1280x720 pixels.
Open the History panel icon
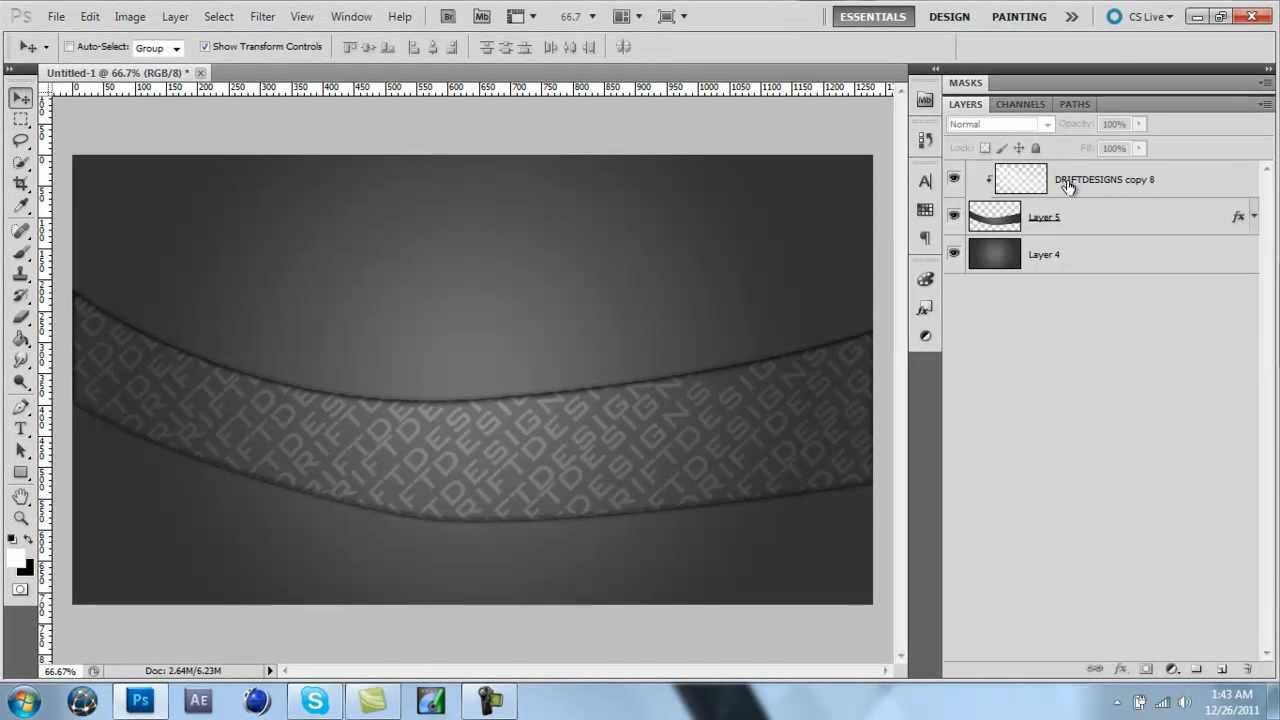pyautogui.click(x=925, y=140)
